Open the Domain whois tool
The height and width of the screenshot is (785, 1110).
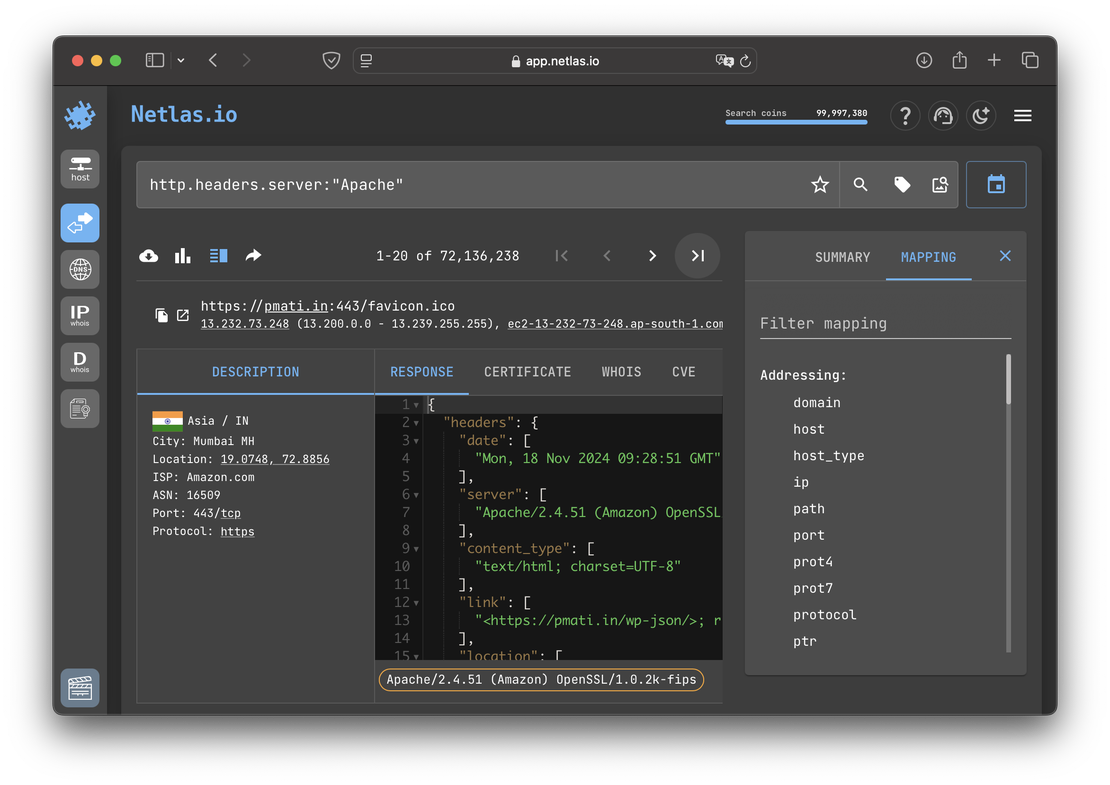point(79,361)
